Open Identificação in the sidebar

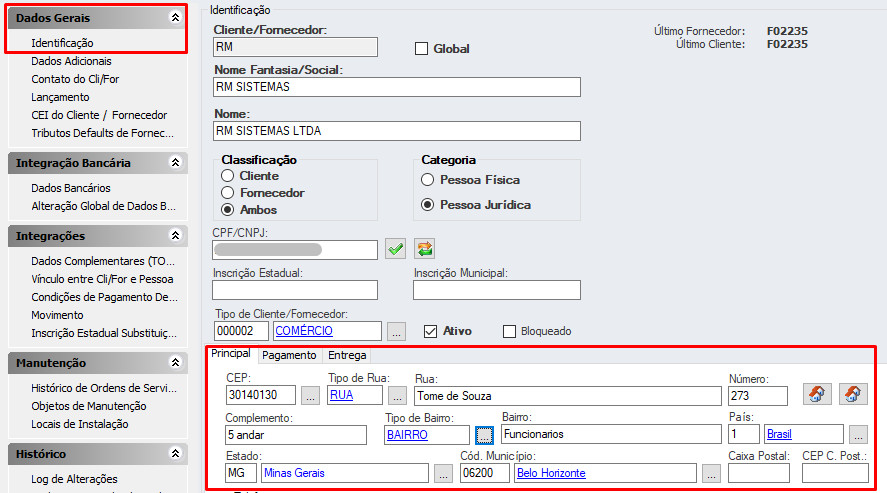point(62,43)
